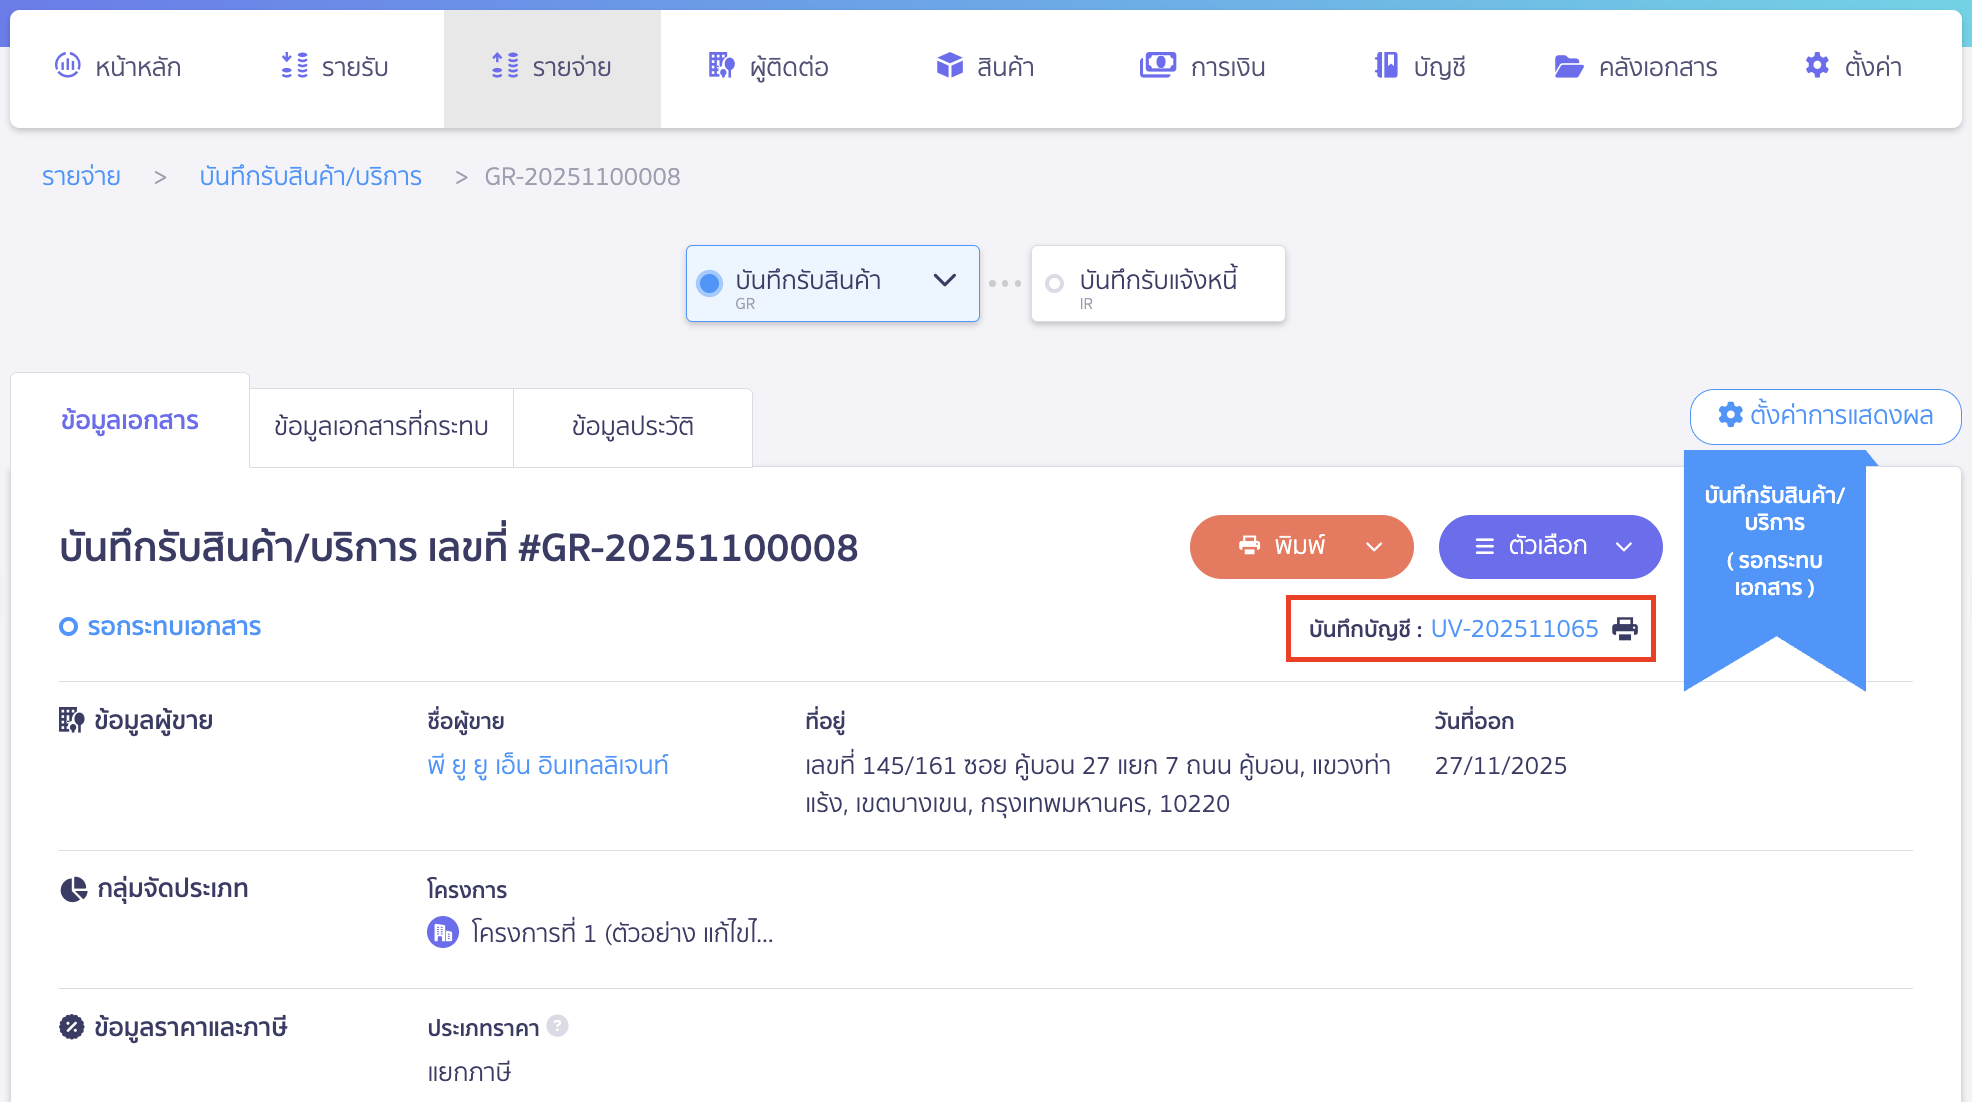Open the พิมพ์ print dropdown arrow

click(1374, 547)
